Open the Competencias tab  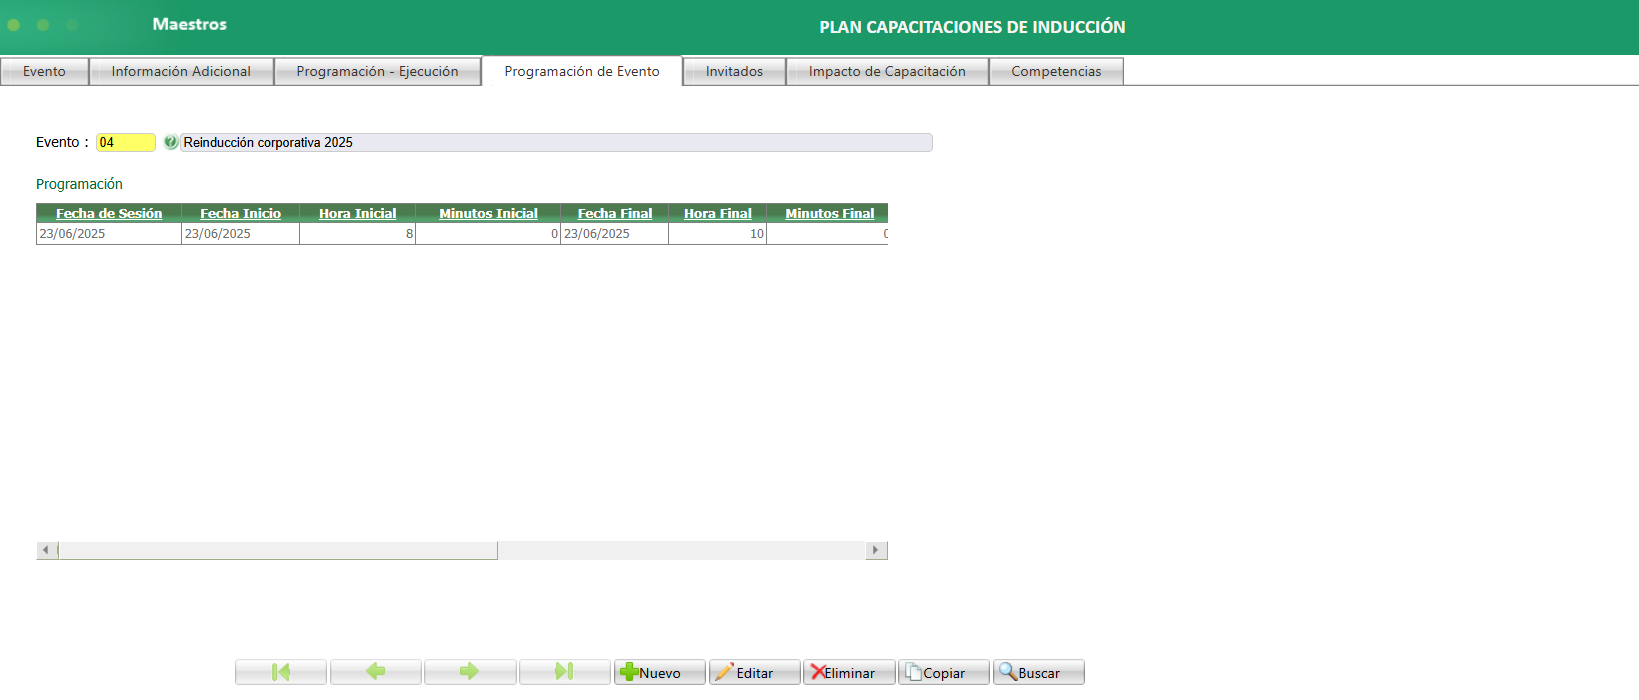click(x=1056, y=71)
